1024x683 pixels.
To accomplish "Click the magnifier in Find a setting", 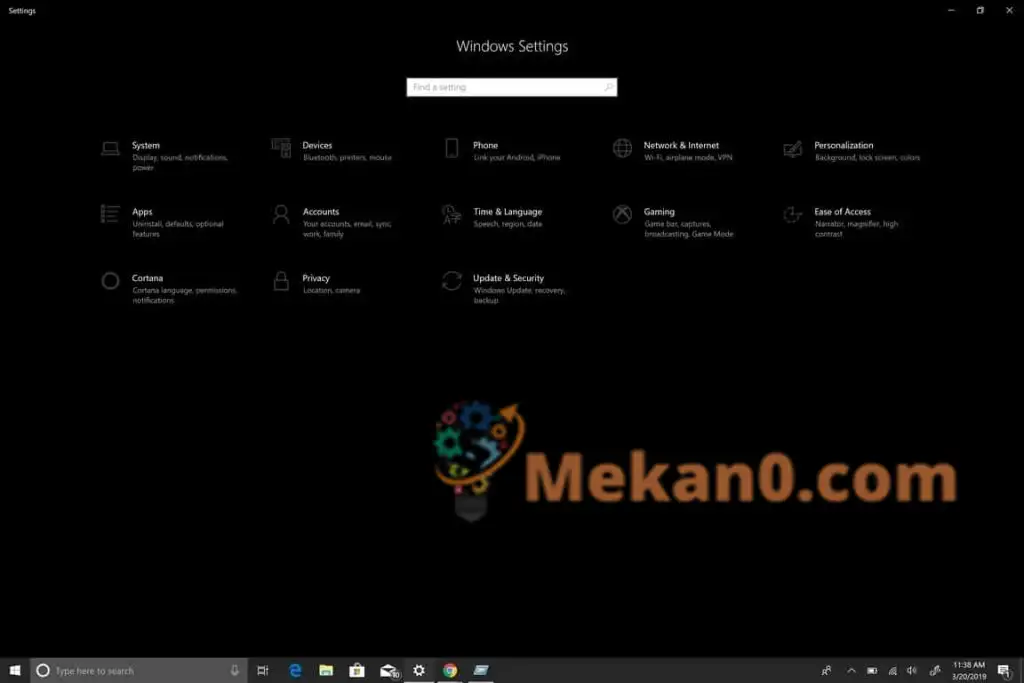I will pos(608,87).
